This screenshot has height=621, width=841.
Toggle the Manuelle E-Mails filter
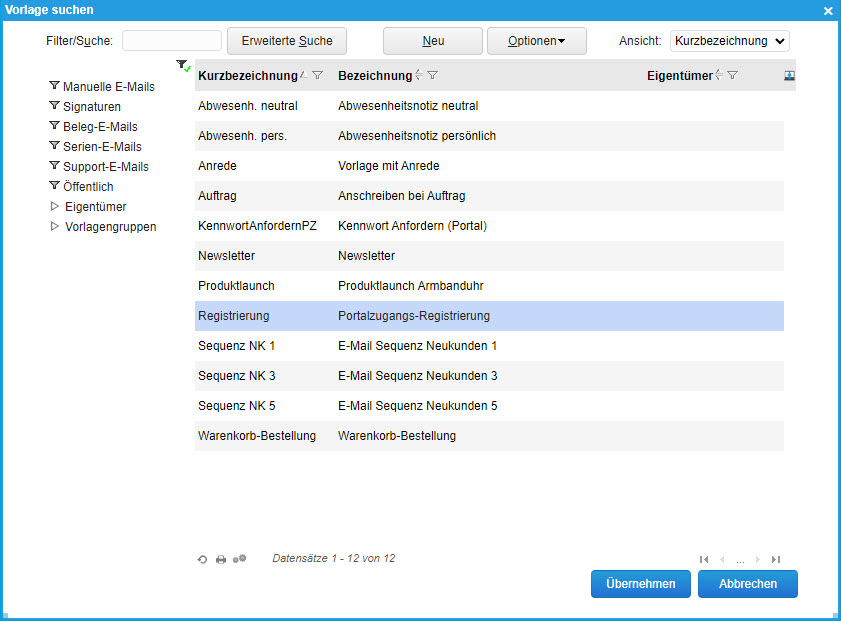point(54,86)
